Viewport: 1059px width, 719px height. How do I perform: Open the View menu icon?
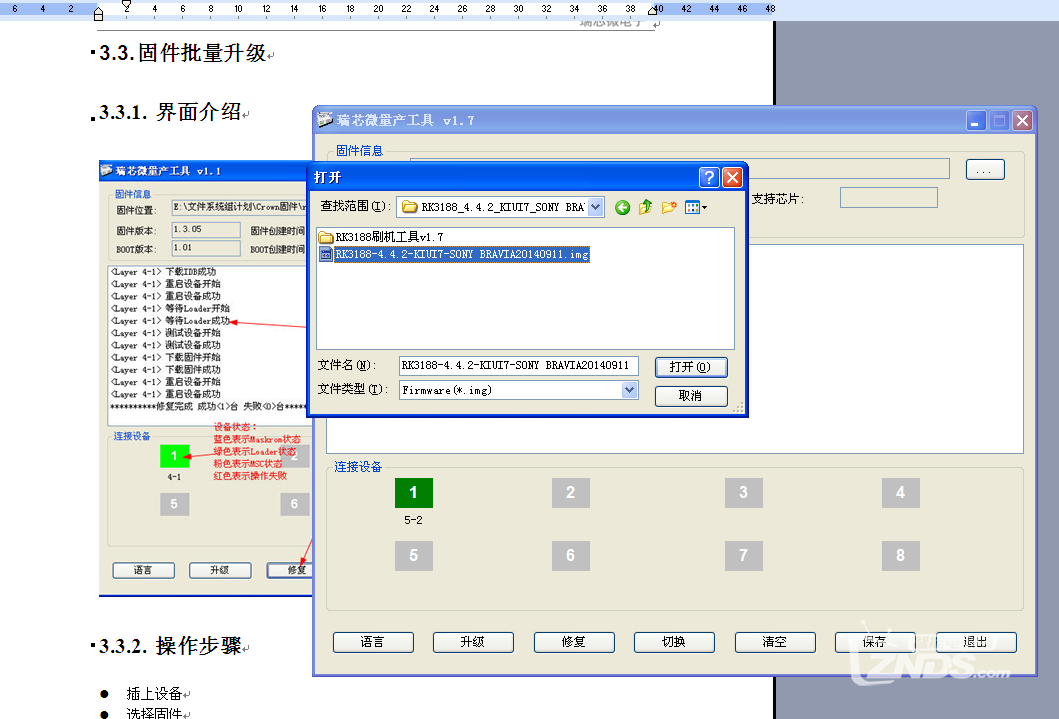pos(696,207)
